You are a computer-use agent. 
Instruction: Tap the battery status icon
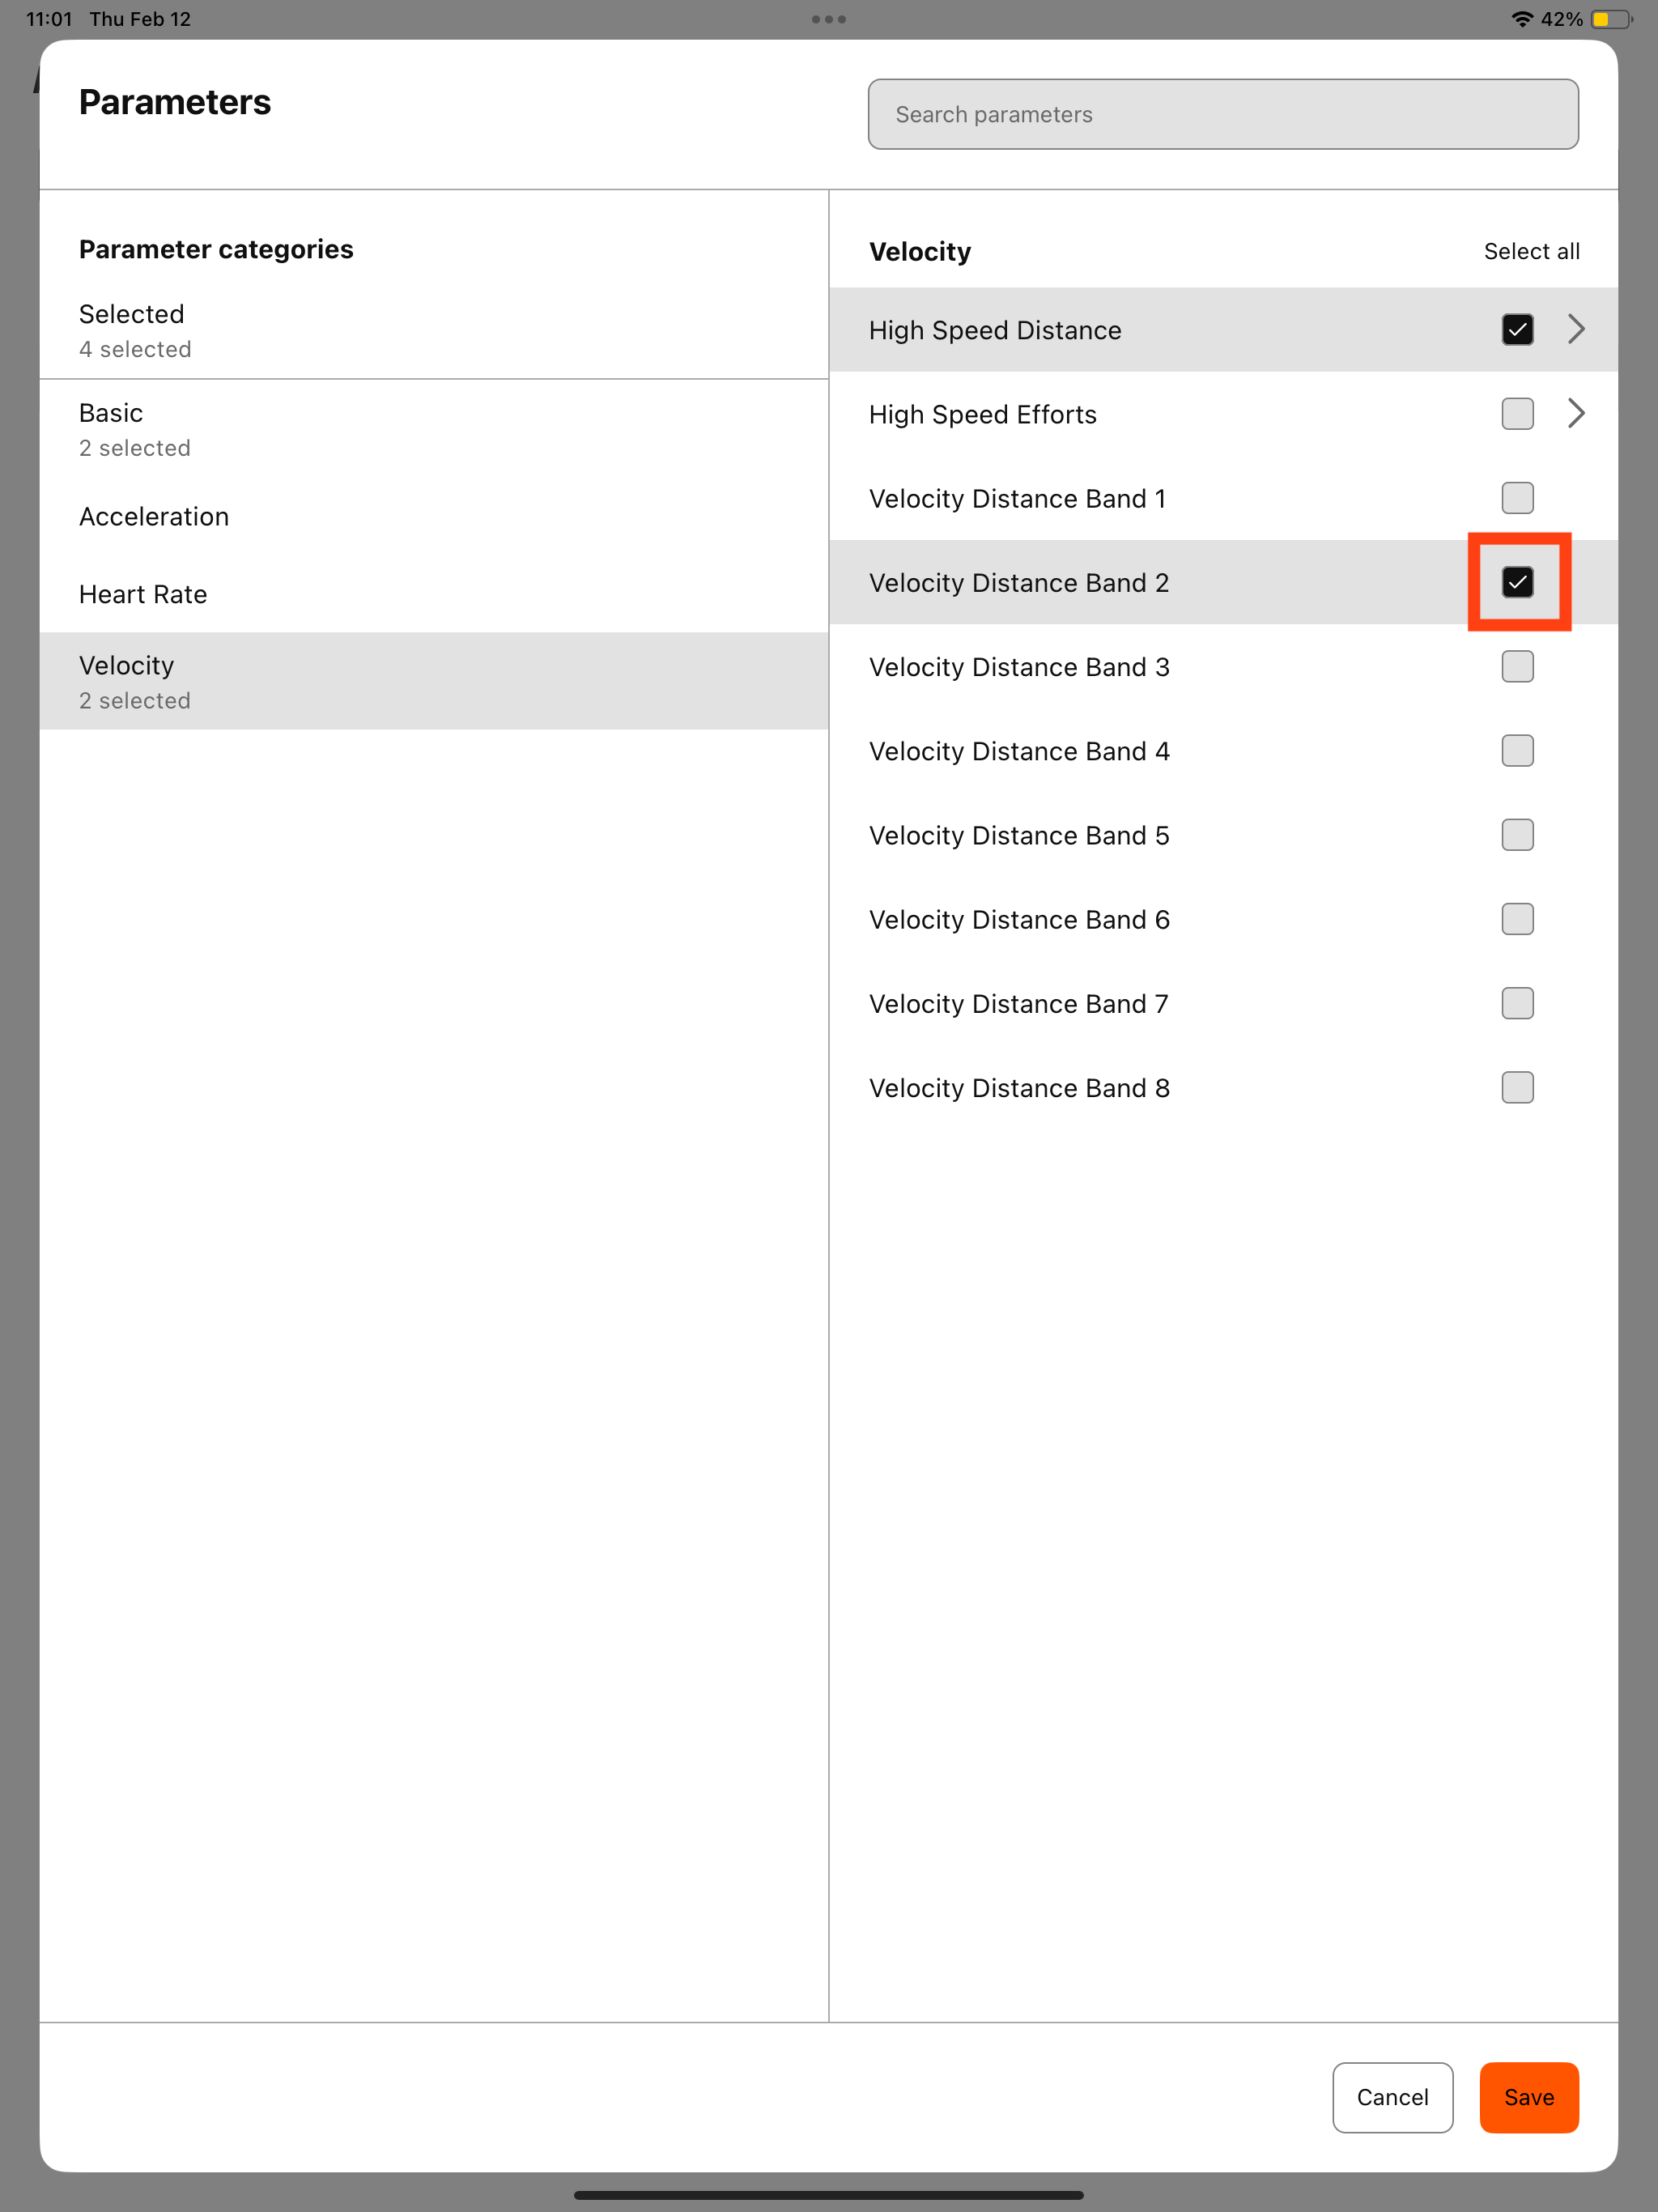[x=1611, y=19]
